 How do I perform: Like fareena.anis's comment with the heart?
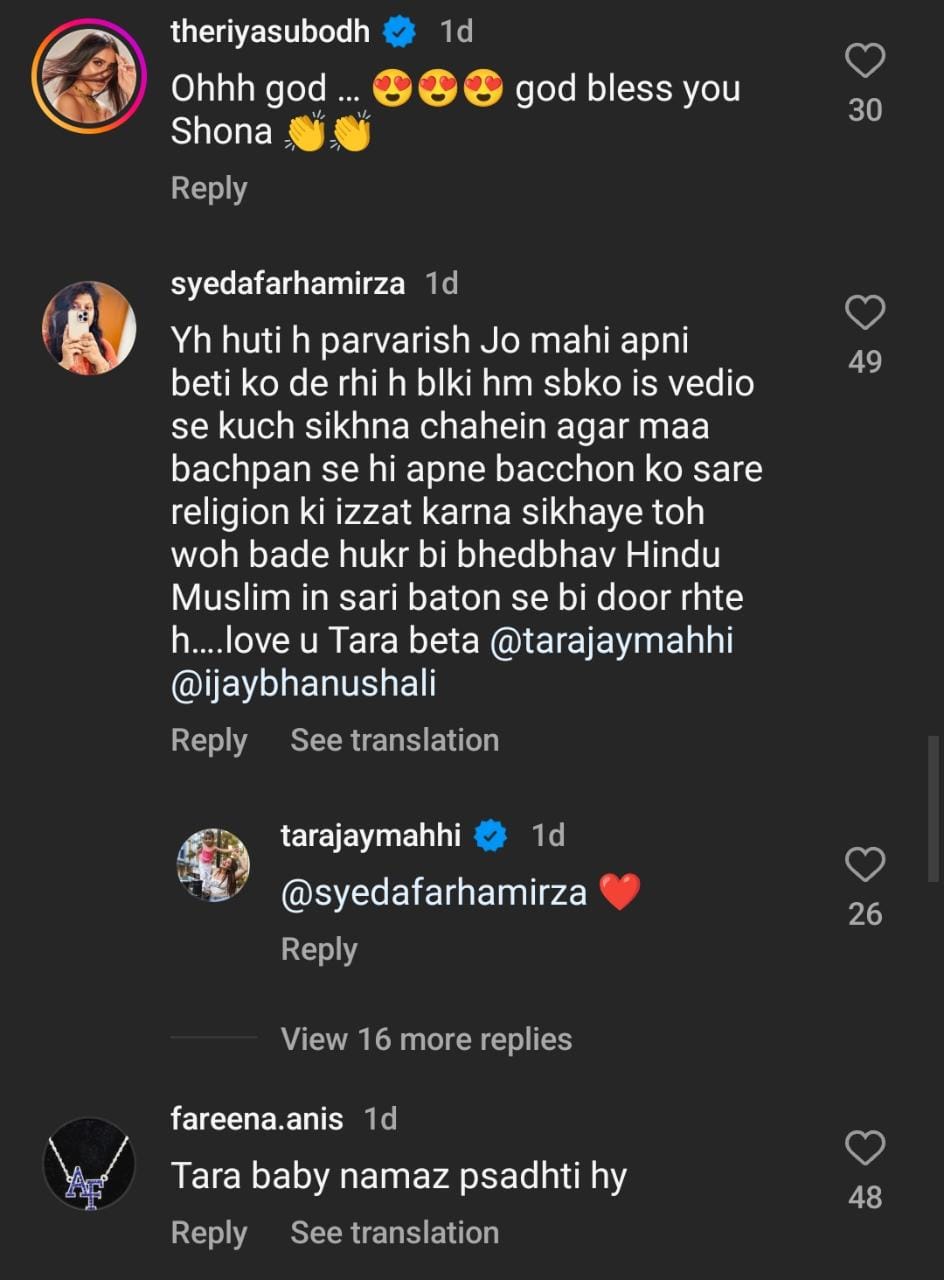click(x=865, y=1148)
